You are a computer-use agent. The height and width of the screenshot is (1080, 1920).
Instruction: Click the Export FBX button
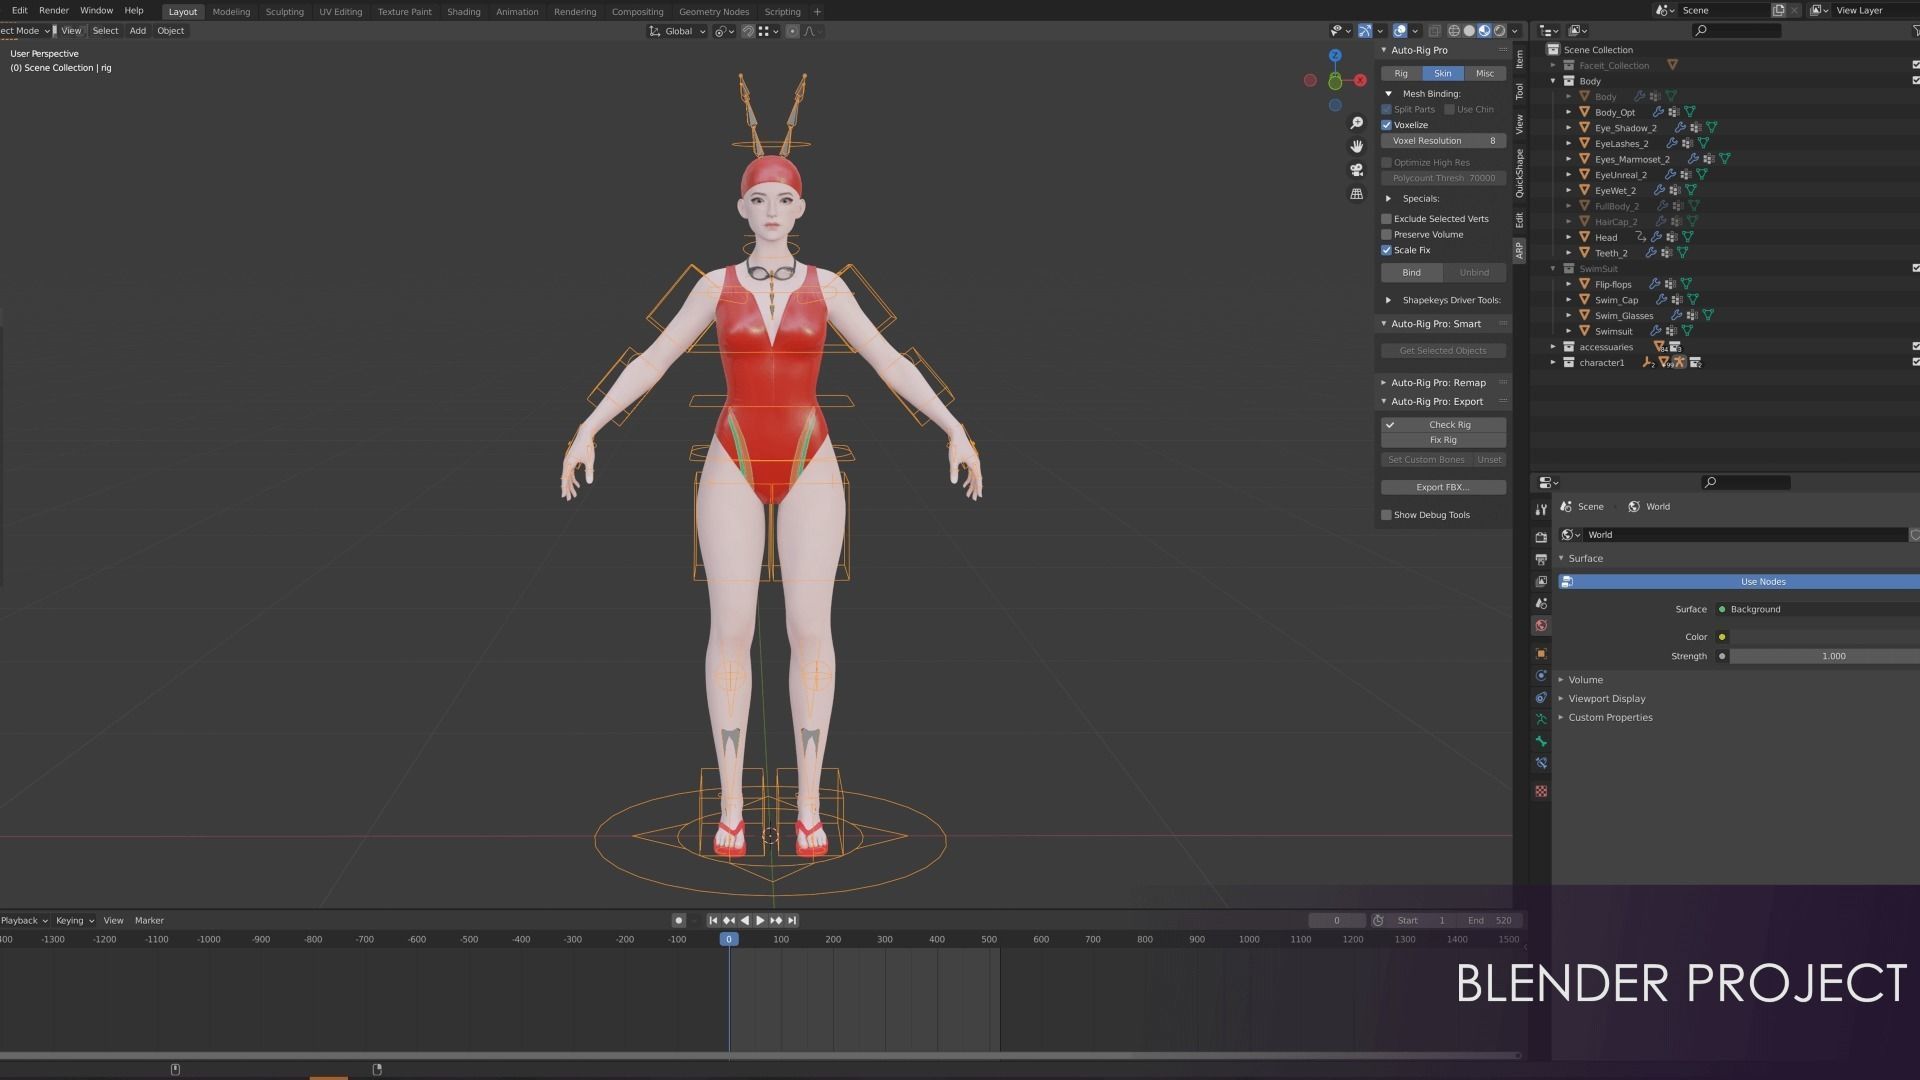pos(1442,488)
